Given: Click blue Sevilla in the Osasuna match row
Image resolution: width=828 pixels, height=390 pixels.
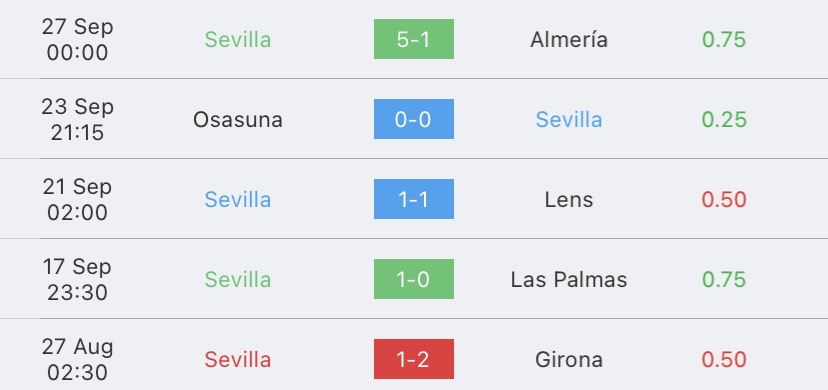Looking at the screenshot, I should pos(569,120).
